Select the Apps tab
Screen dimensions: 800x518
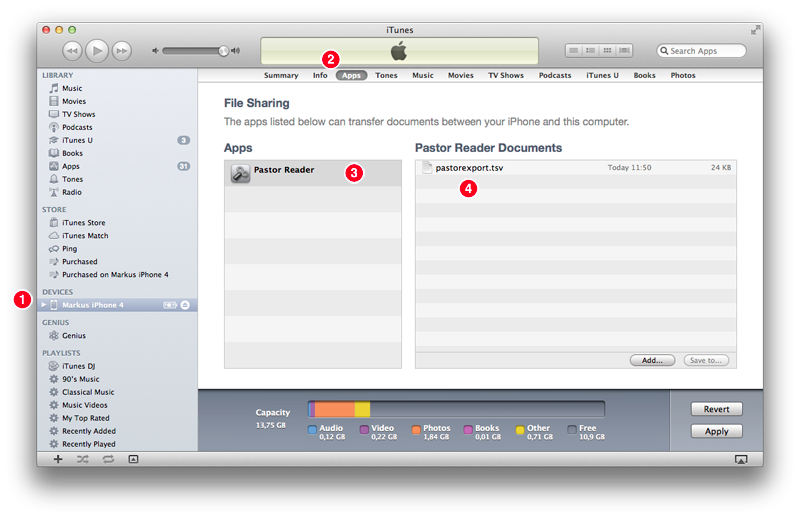[x=351, y=76]
